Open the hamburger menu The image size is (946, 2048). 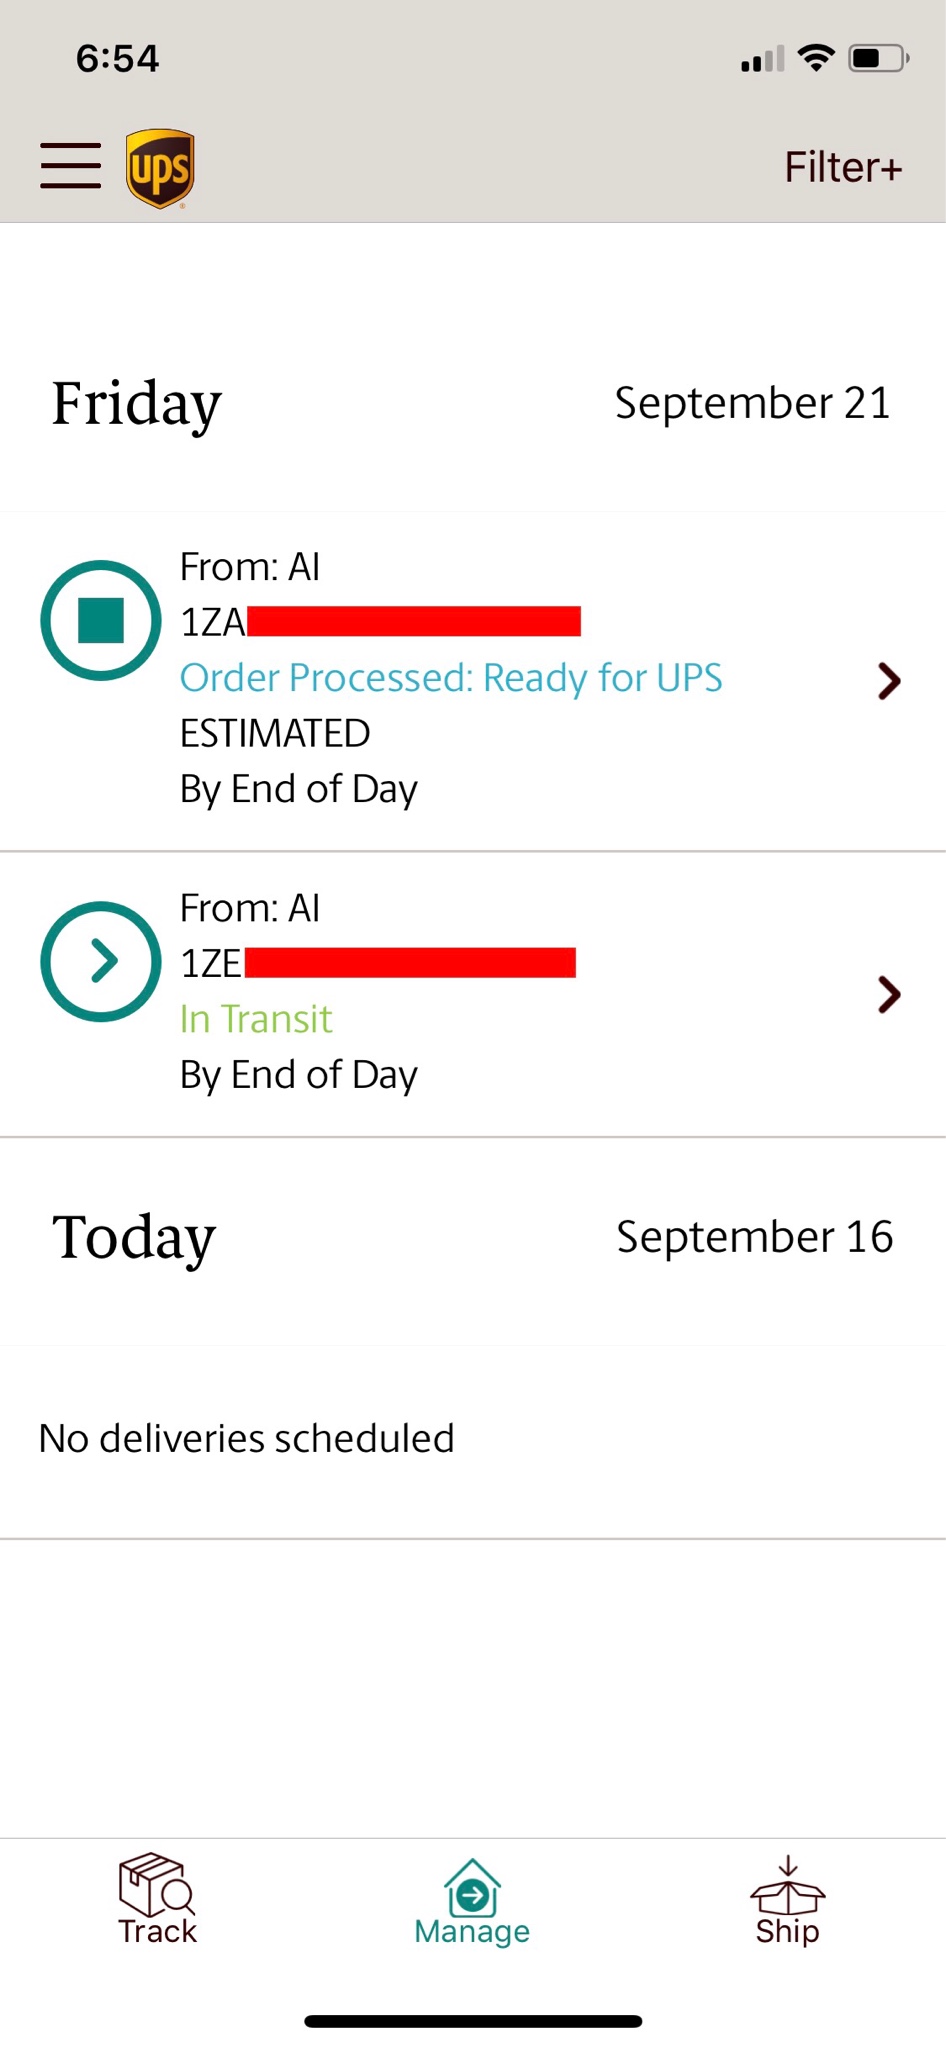pos(70,166)
